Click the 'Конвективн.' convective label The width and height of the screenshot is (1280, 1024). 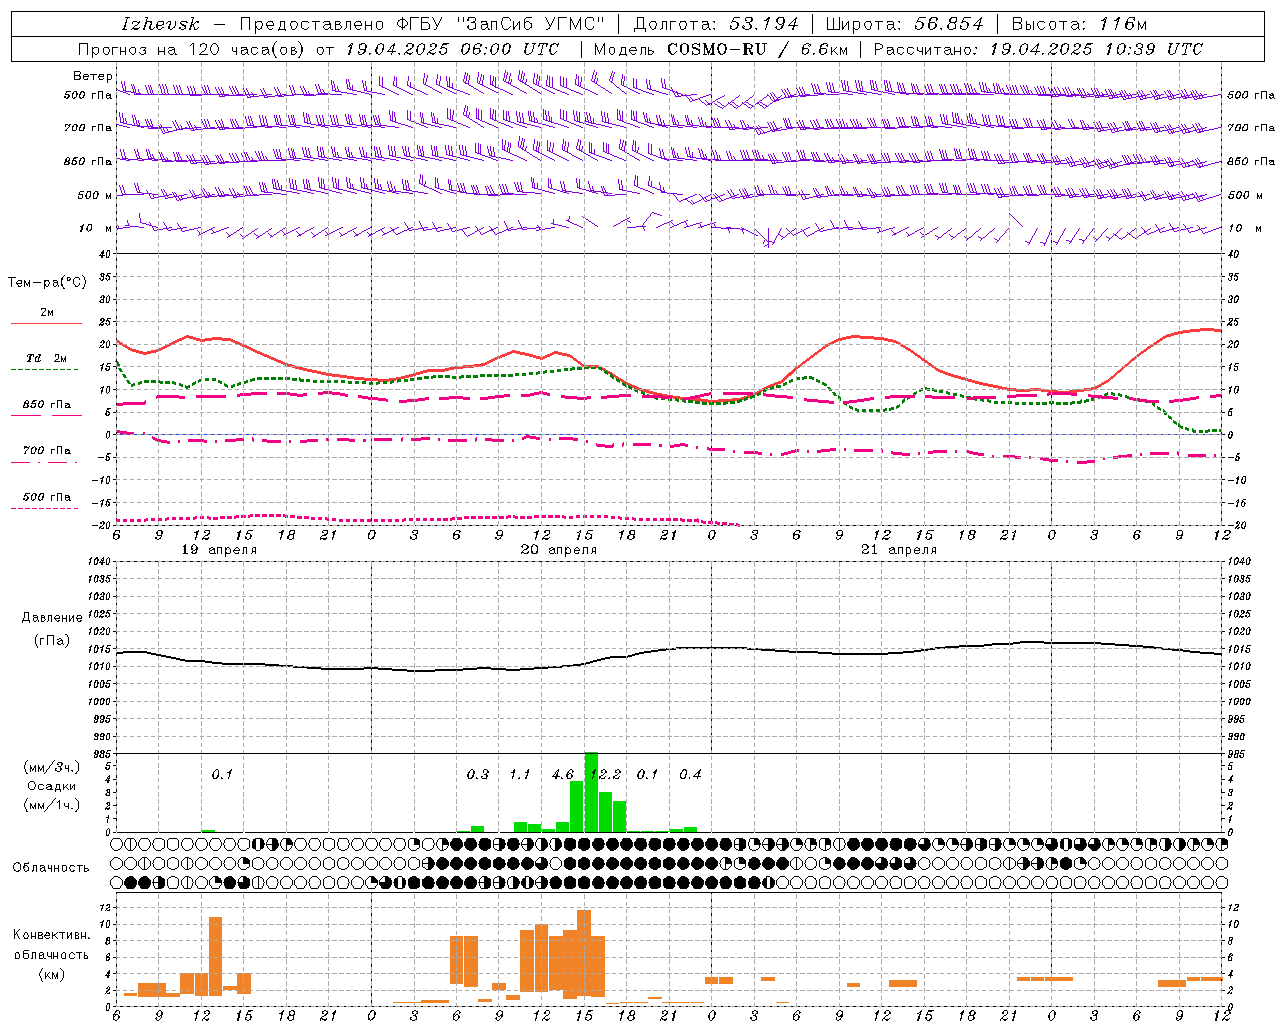point(51,935)
